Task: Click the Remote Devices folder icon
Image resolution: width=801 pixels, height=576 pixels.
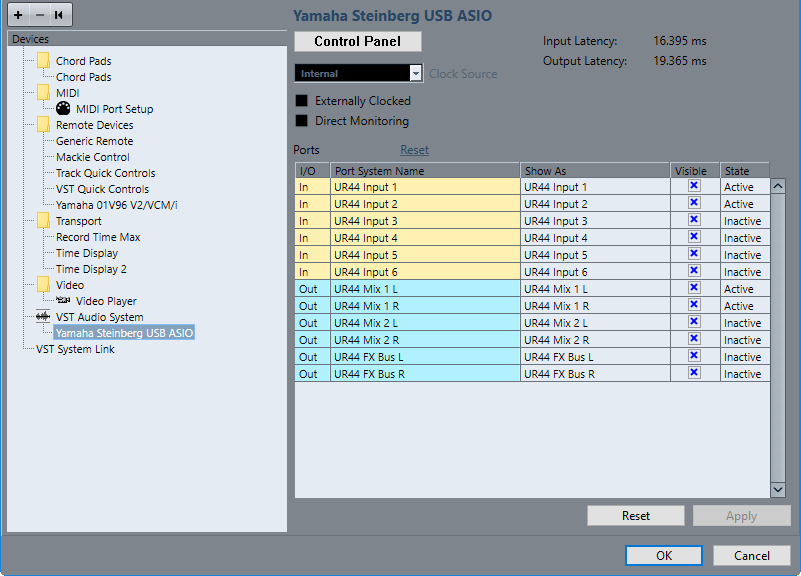Action: (x=43, y=125)
